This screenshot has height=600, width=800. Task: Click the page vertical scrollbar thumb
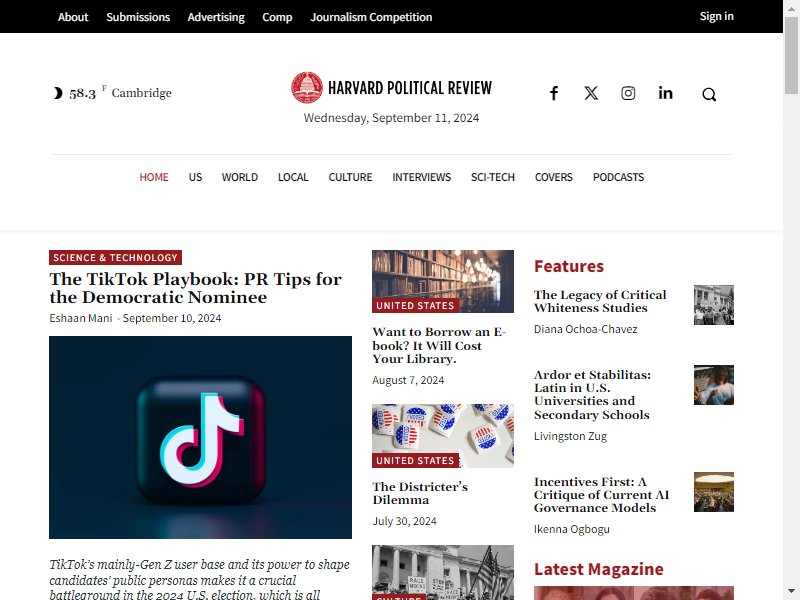(x=791, y=56)
